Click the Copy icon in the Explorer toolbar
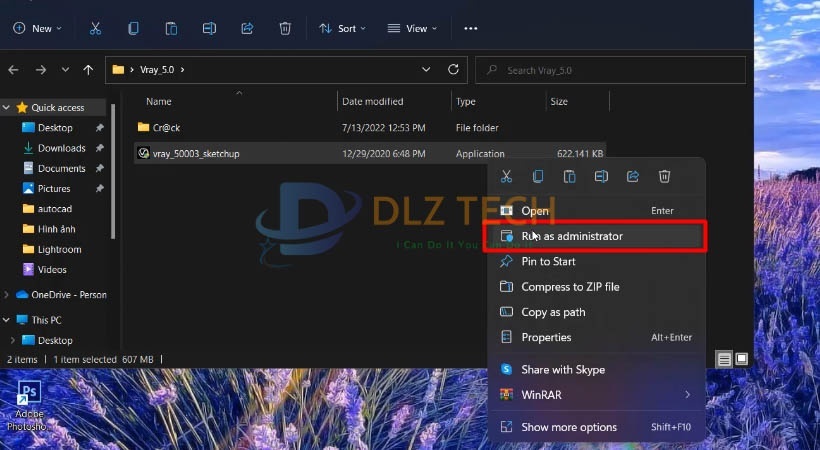Screen dimensions: 820x450 [133, 28]
